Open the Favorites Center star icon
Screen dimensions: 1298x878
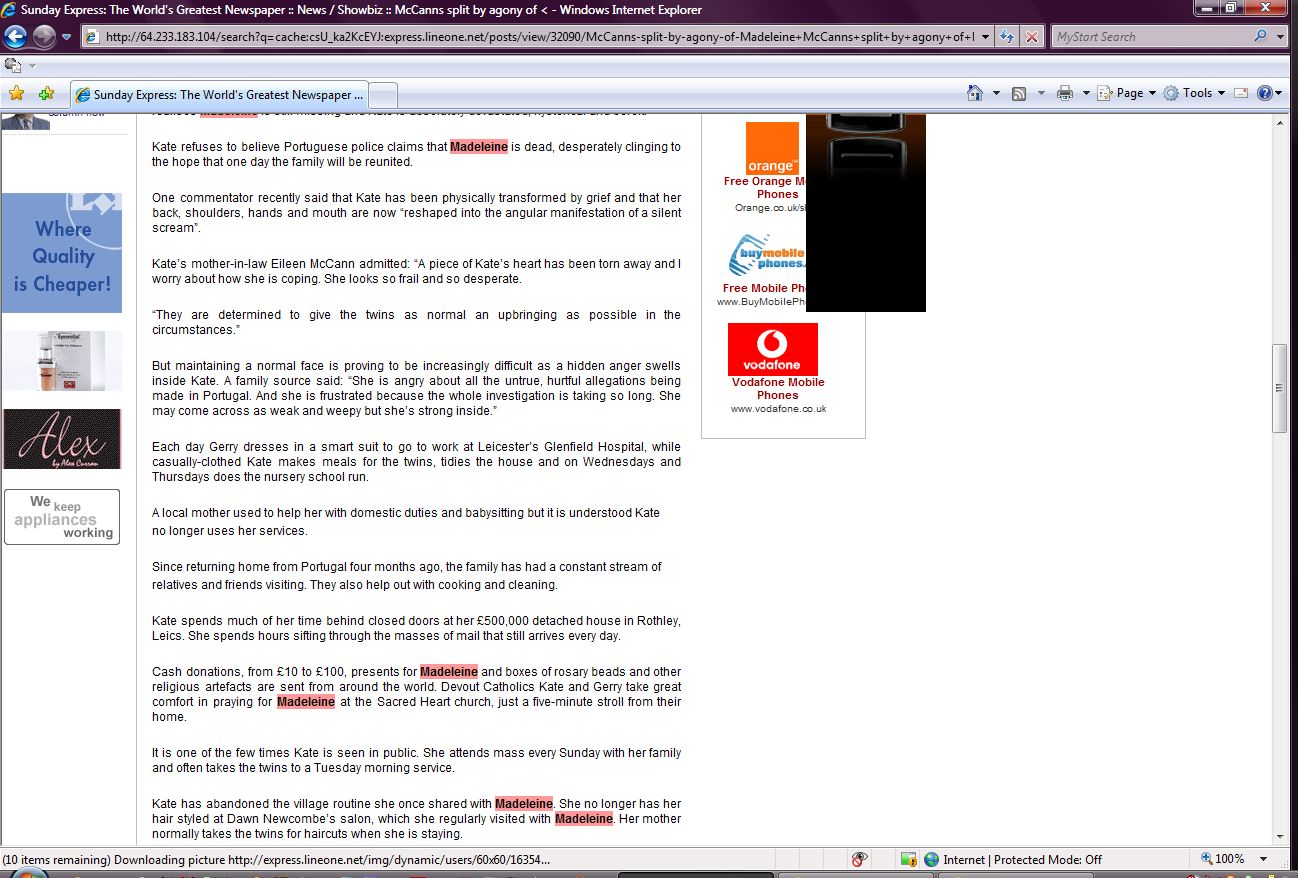coord(16,94)
